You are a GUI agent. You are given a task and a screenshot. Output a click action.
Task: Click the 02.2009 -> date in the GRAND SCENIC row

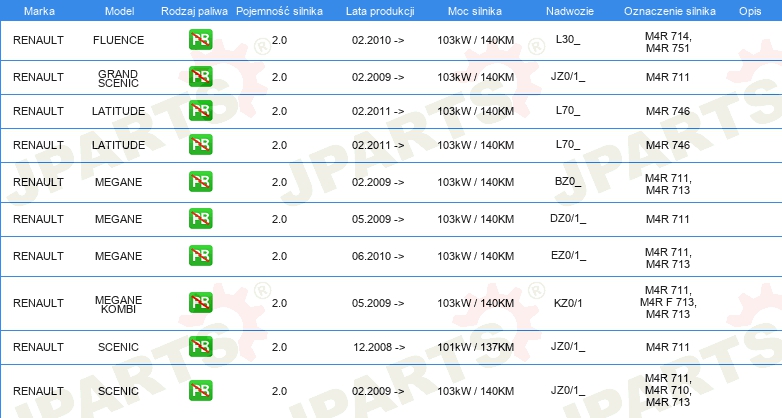pos(378,77)
